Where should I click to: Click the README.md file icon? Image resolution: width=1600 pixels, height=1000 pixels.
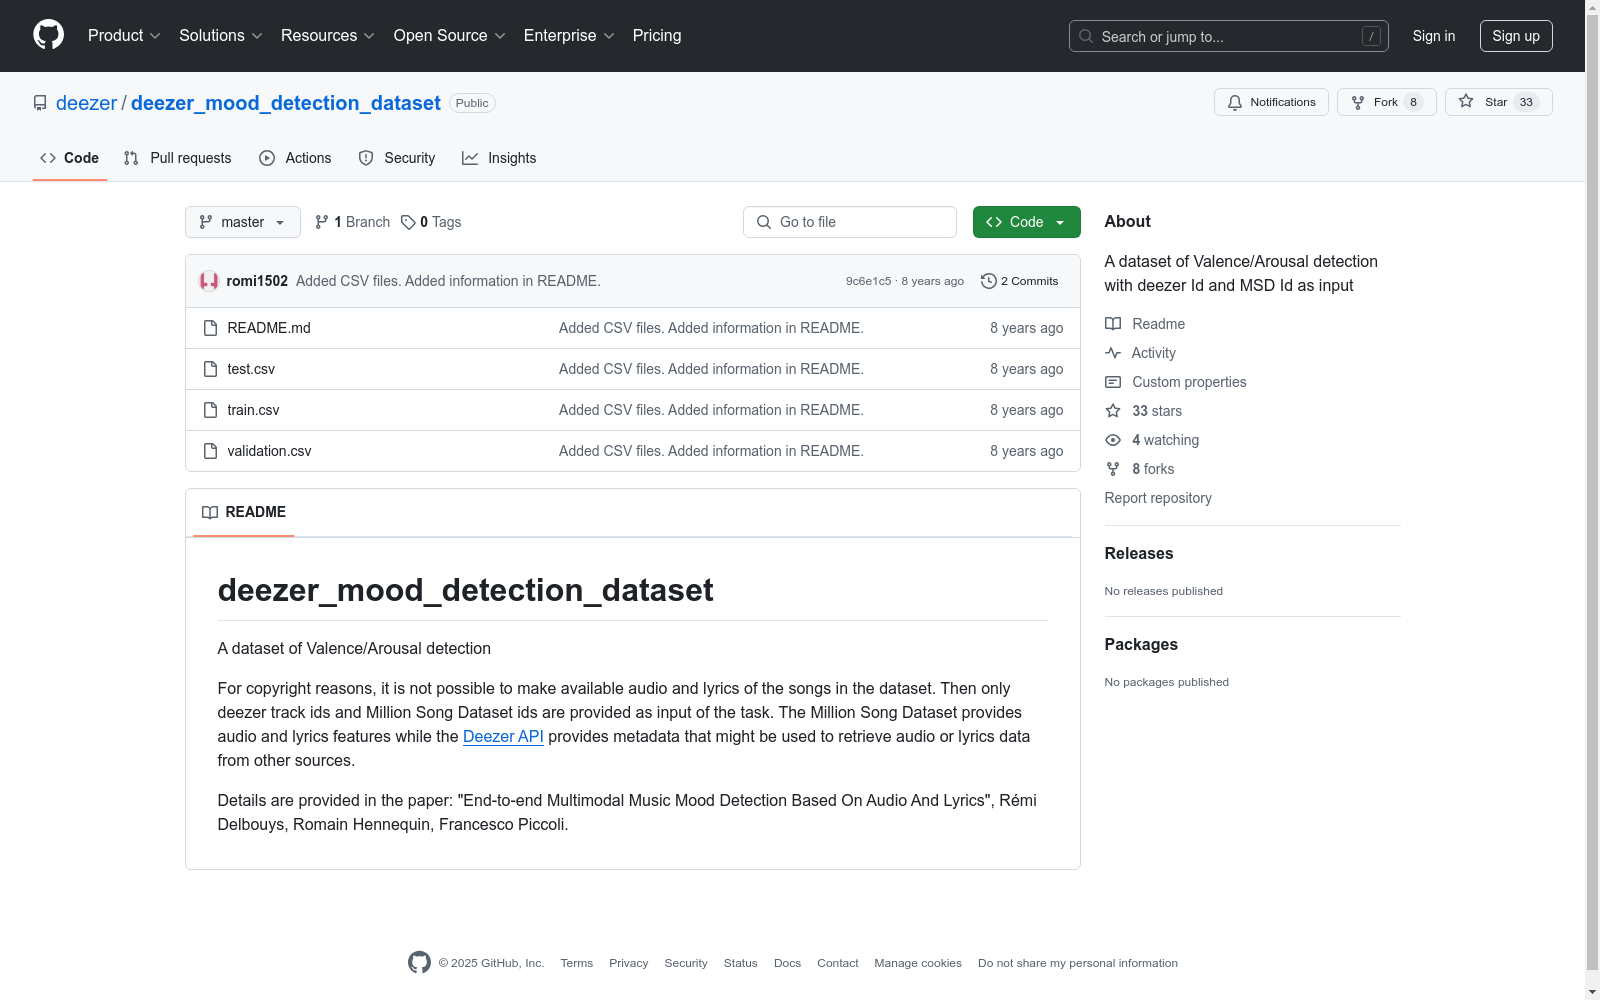(x=210, y=328)
